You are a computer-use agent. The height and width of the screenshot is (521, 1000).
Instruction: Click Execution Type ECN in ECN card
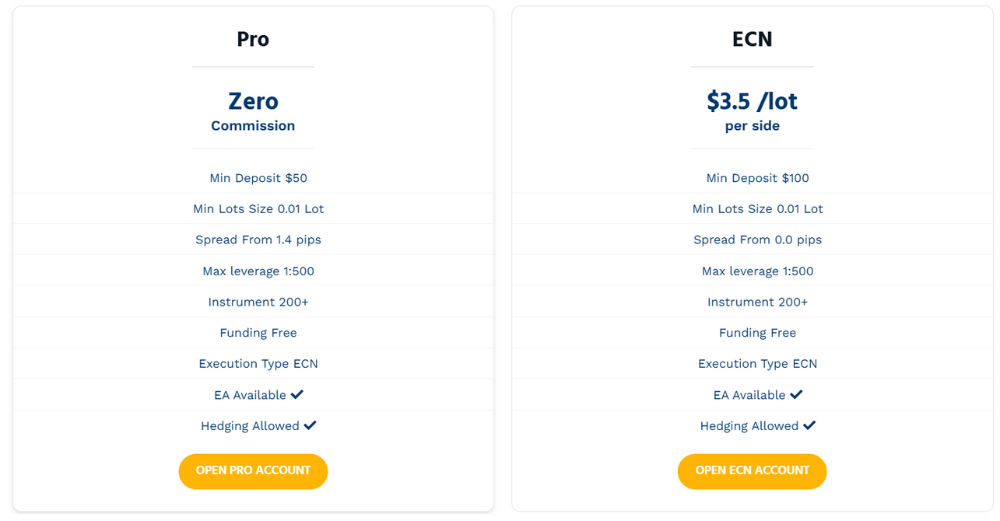tap(757, 364)
